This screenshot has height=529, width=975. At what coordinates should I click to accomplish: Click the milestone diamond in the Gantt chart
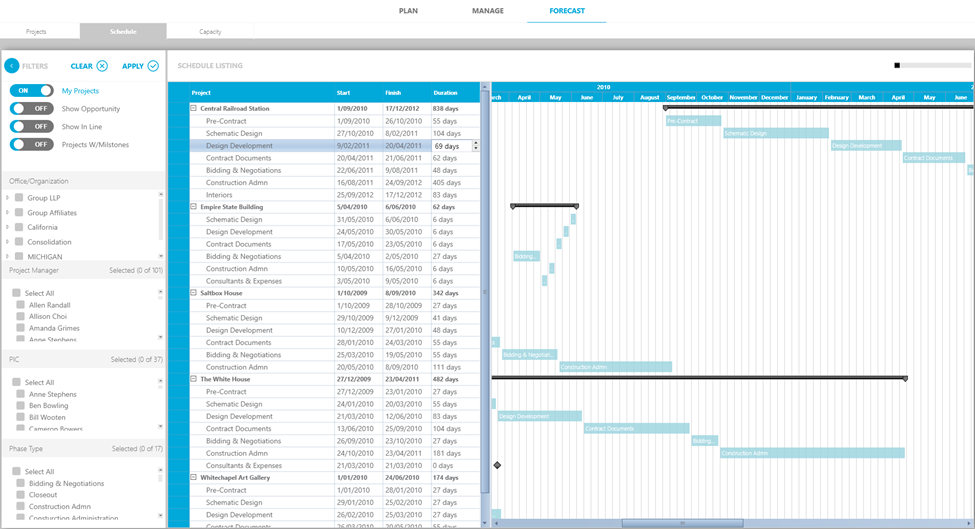click(497, 465)
